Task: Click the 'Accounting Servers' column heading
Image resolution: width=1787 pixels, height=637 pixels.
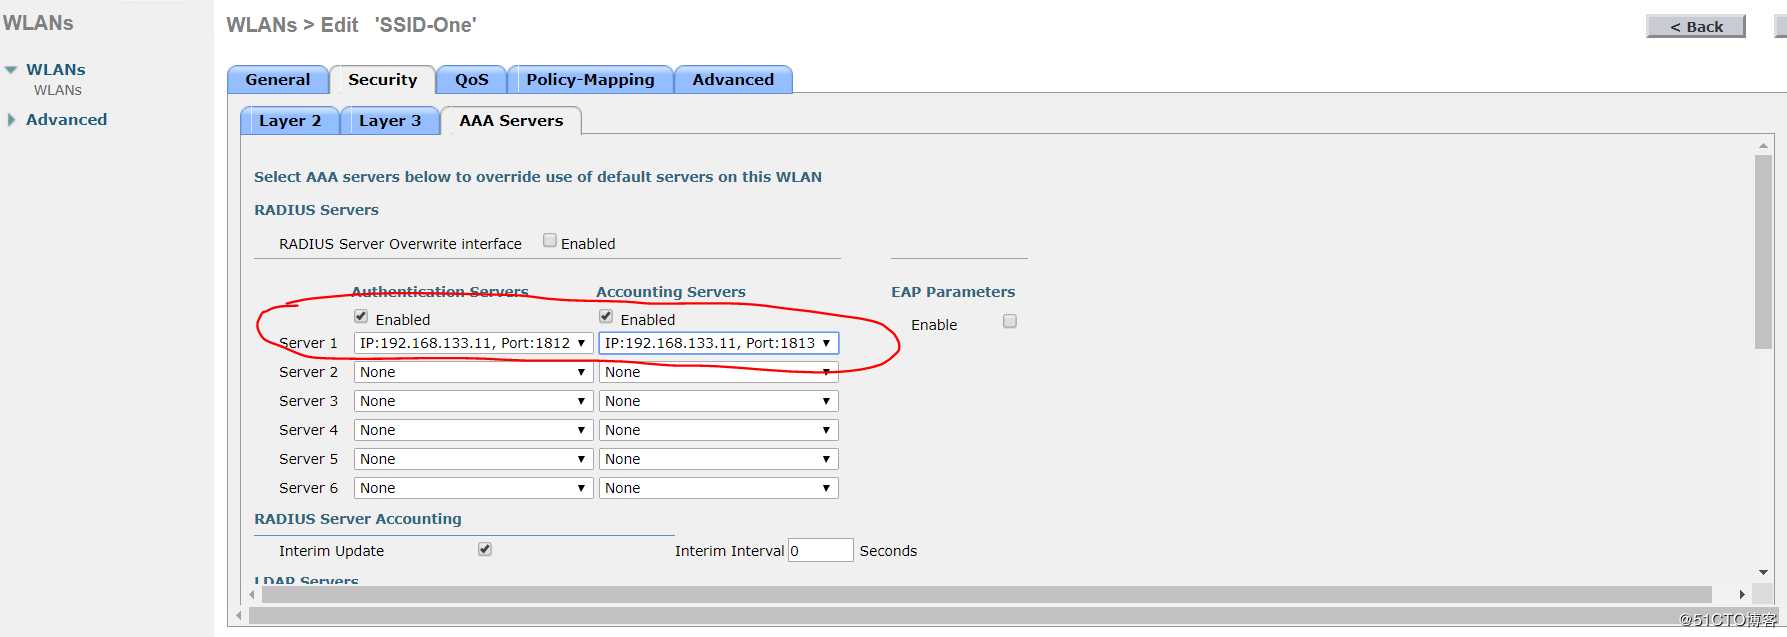Action: pos(671,292)
